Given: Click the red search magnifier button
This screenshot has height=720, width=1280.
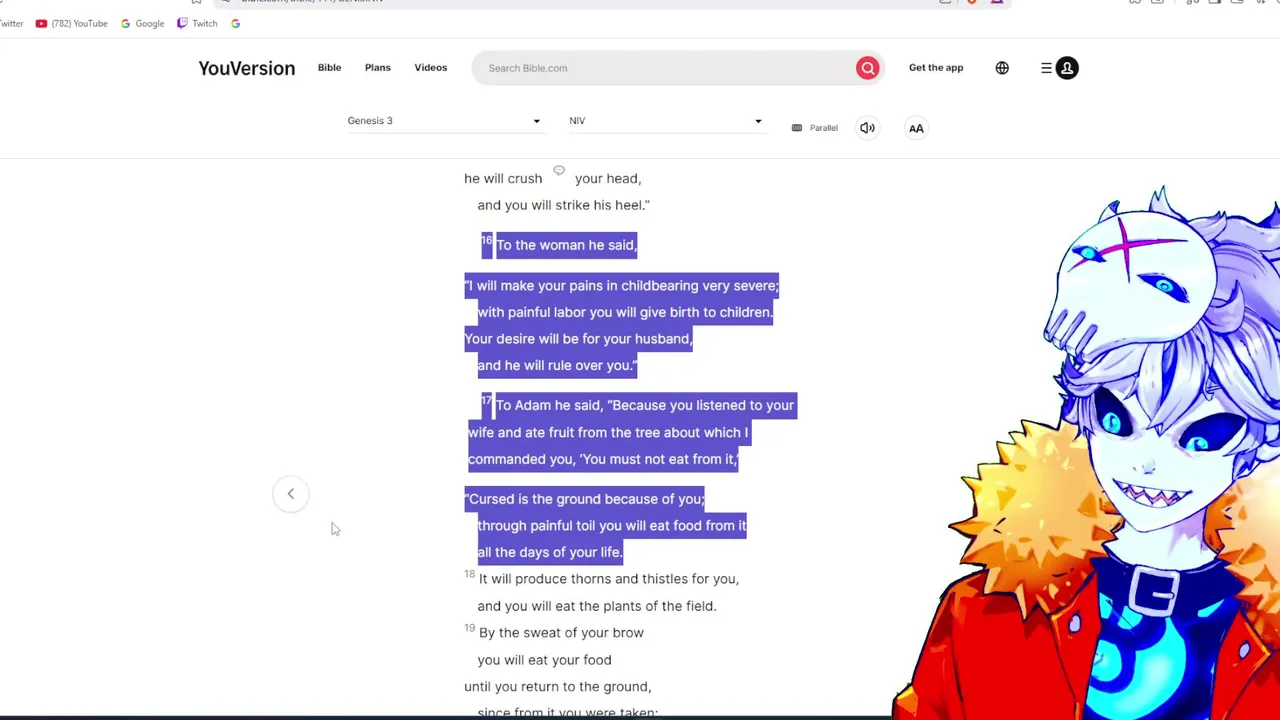Looking at the screenshot, I should click(867, 68).
